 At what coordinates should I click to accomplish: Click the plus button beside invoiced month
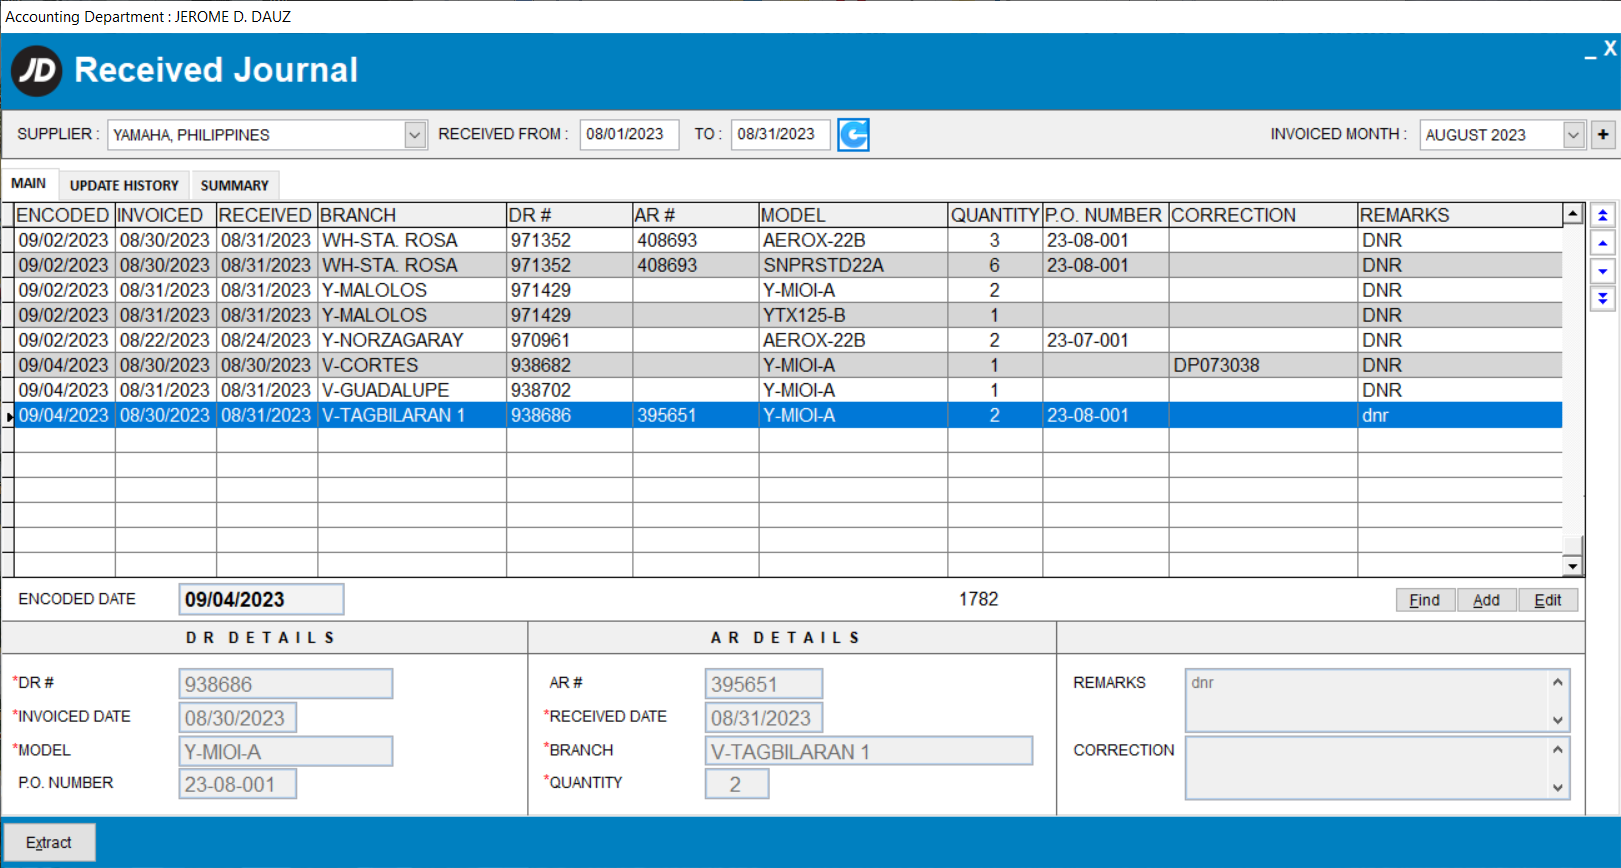coord(1603,134)
